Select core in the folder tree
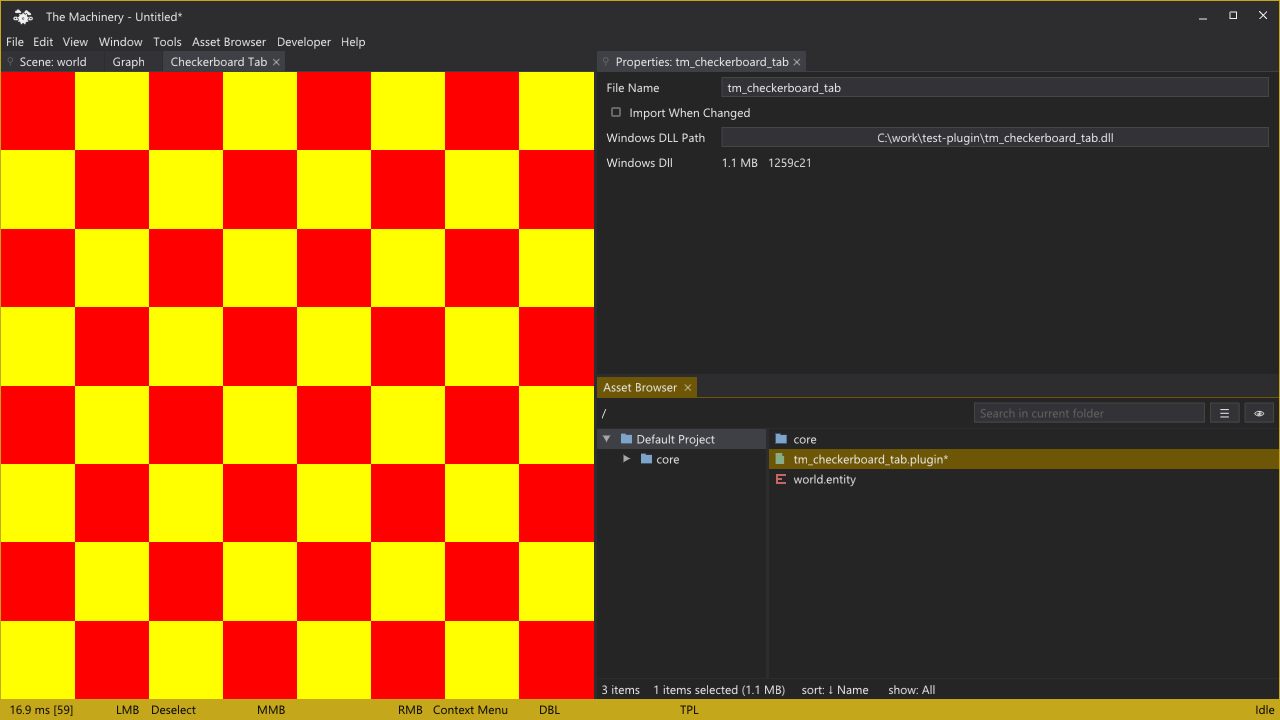Screen dimensions: 1280x720 click(682, 459)
